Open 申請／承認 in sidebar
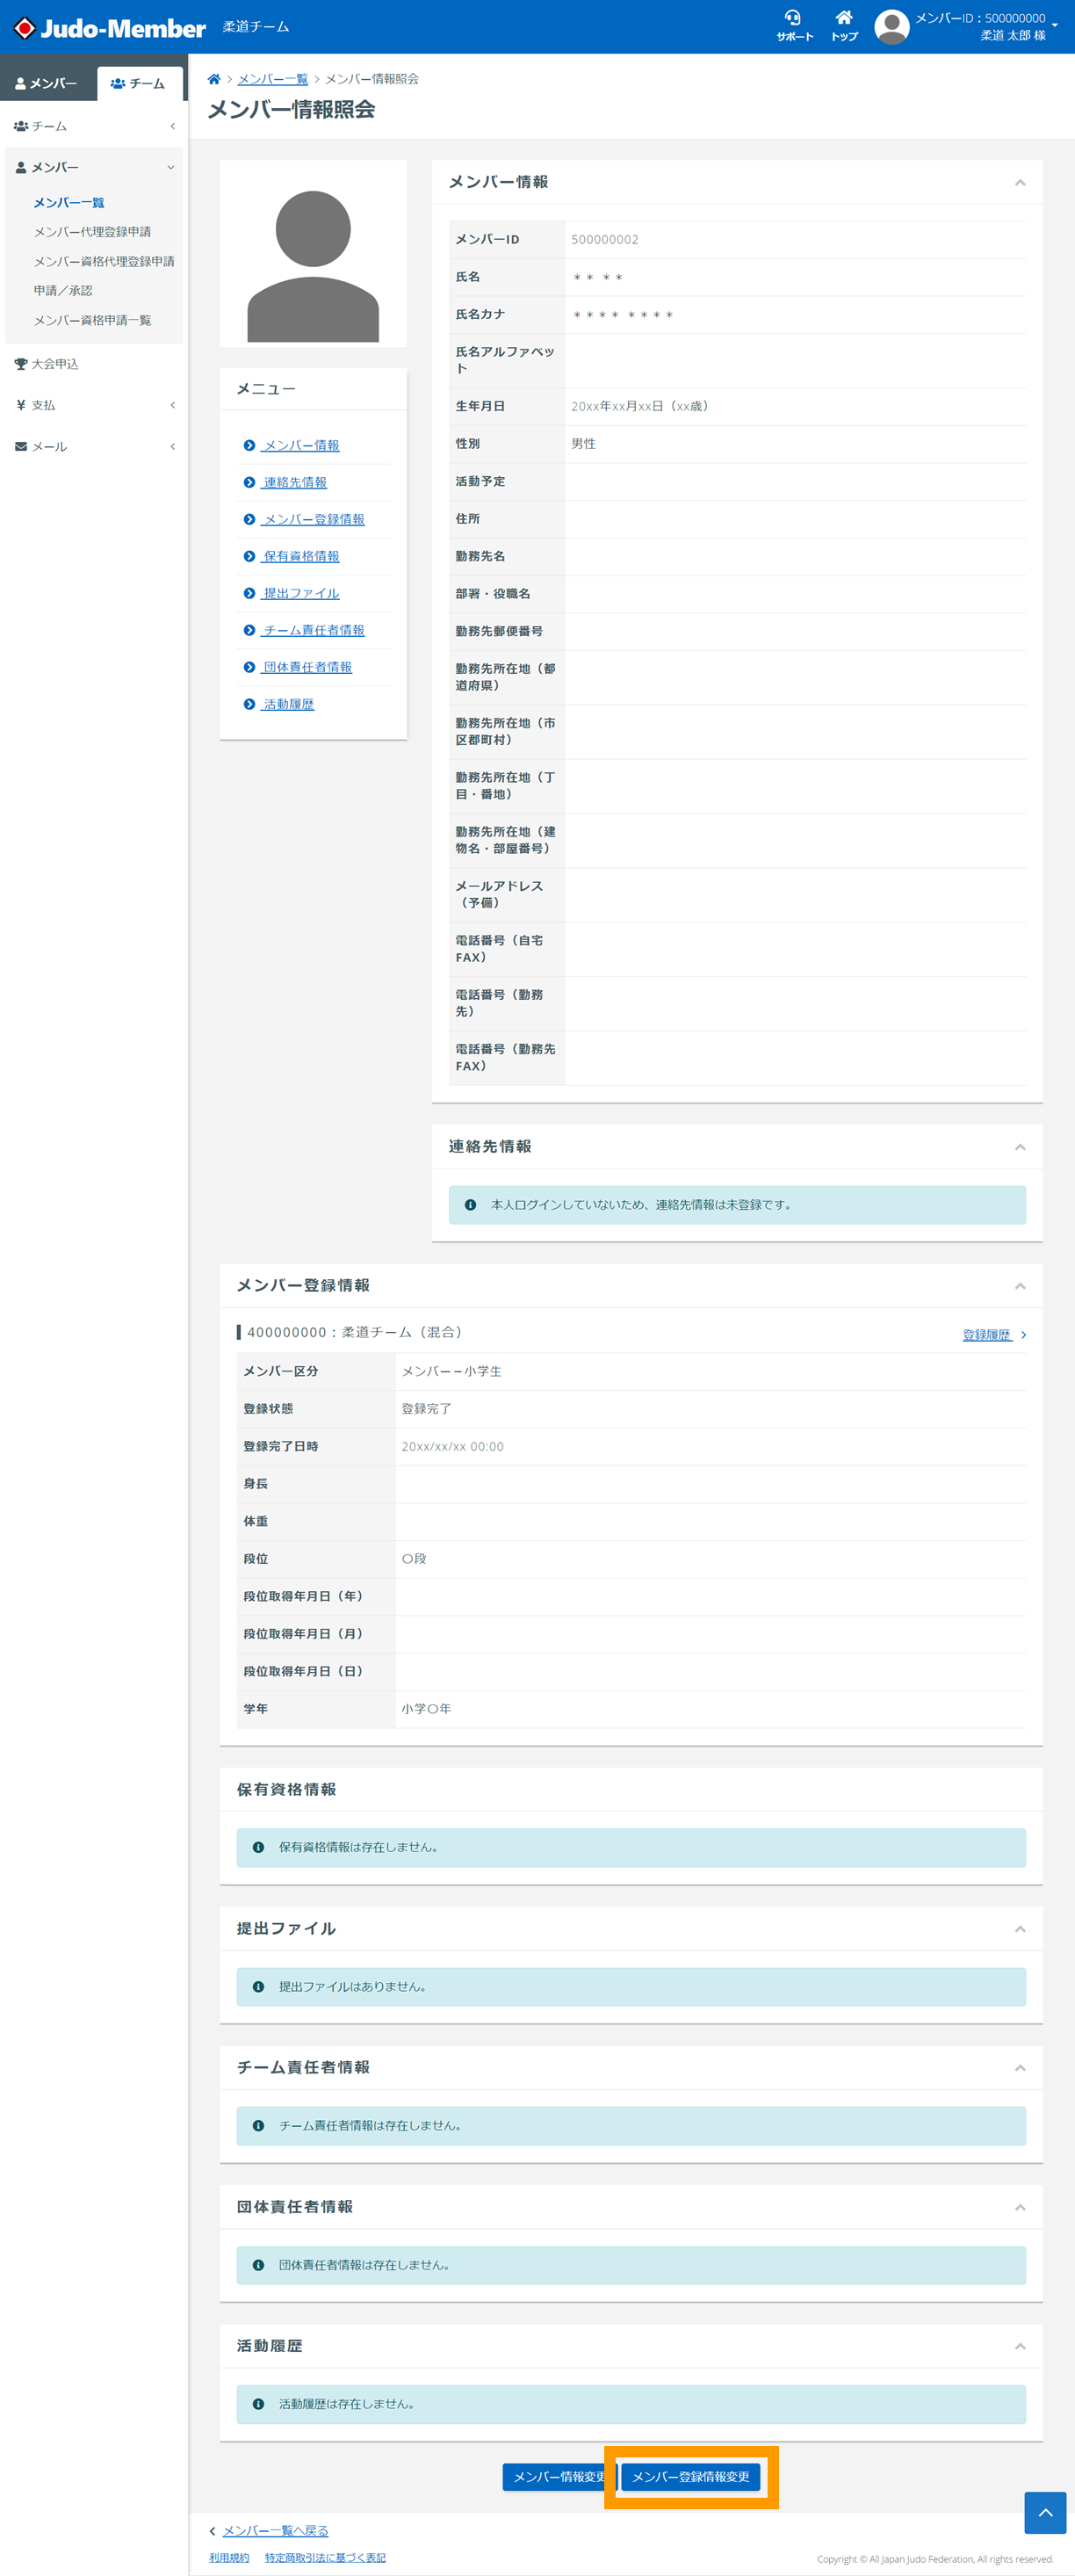The height and width of the screenshot is (2576, 1075). point(63,291)
